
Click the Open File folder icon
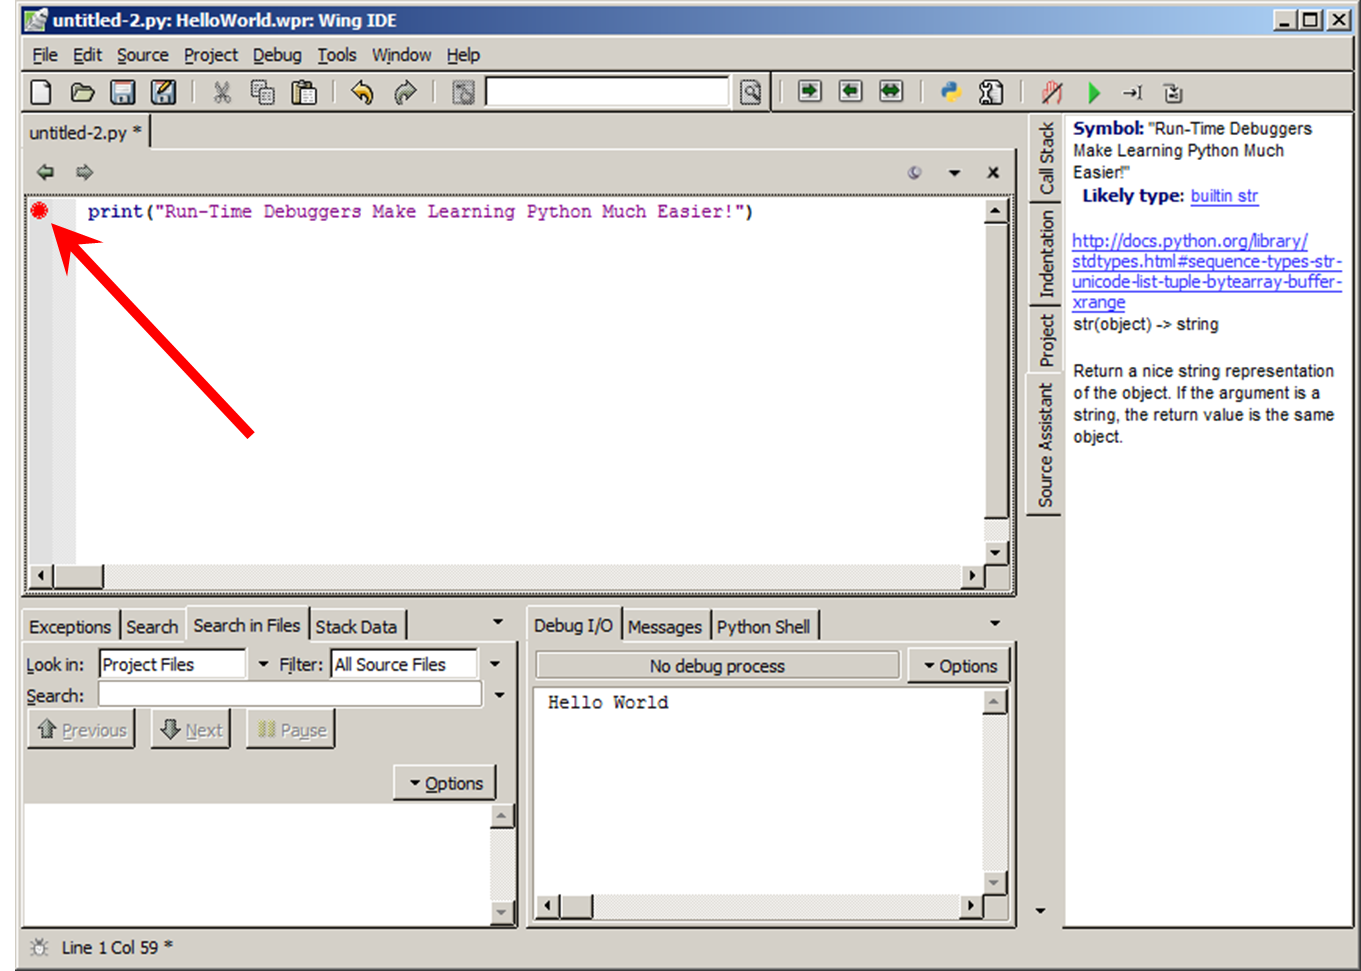(82, 93)
